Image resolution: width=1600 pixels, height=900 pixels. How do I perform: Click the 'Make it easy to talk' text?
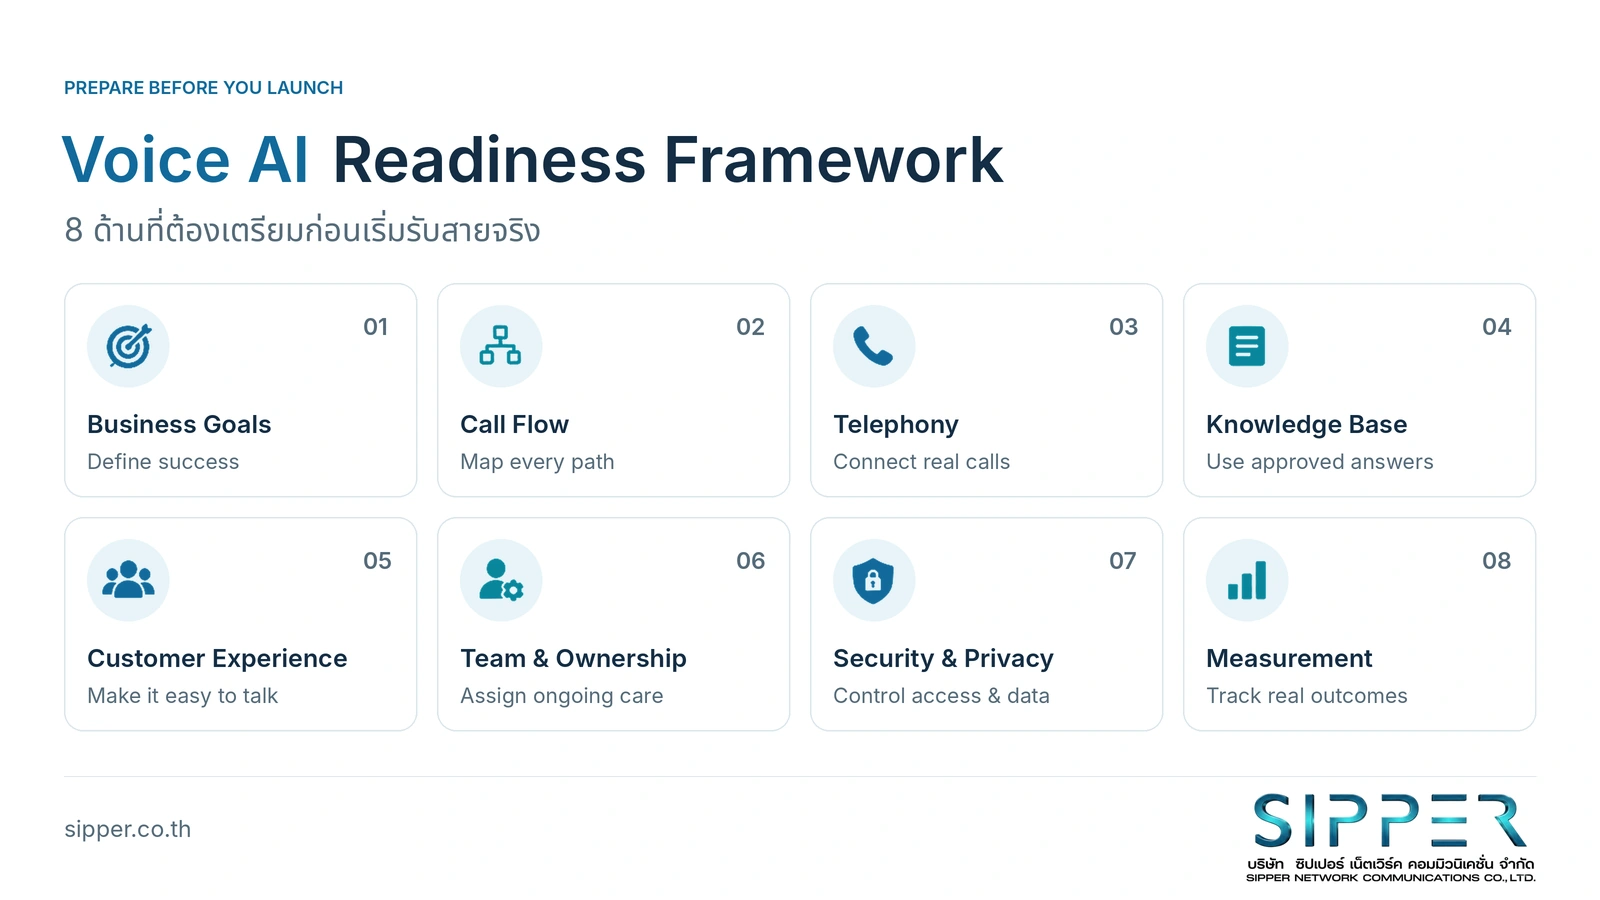click(182, 696)
